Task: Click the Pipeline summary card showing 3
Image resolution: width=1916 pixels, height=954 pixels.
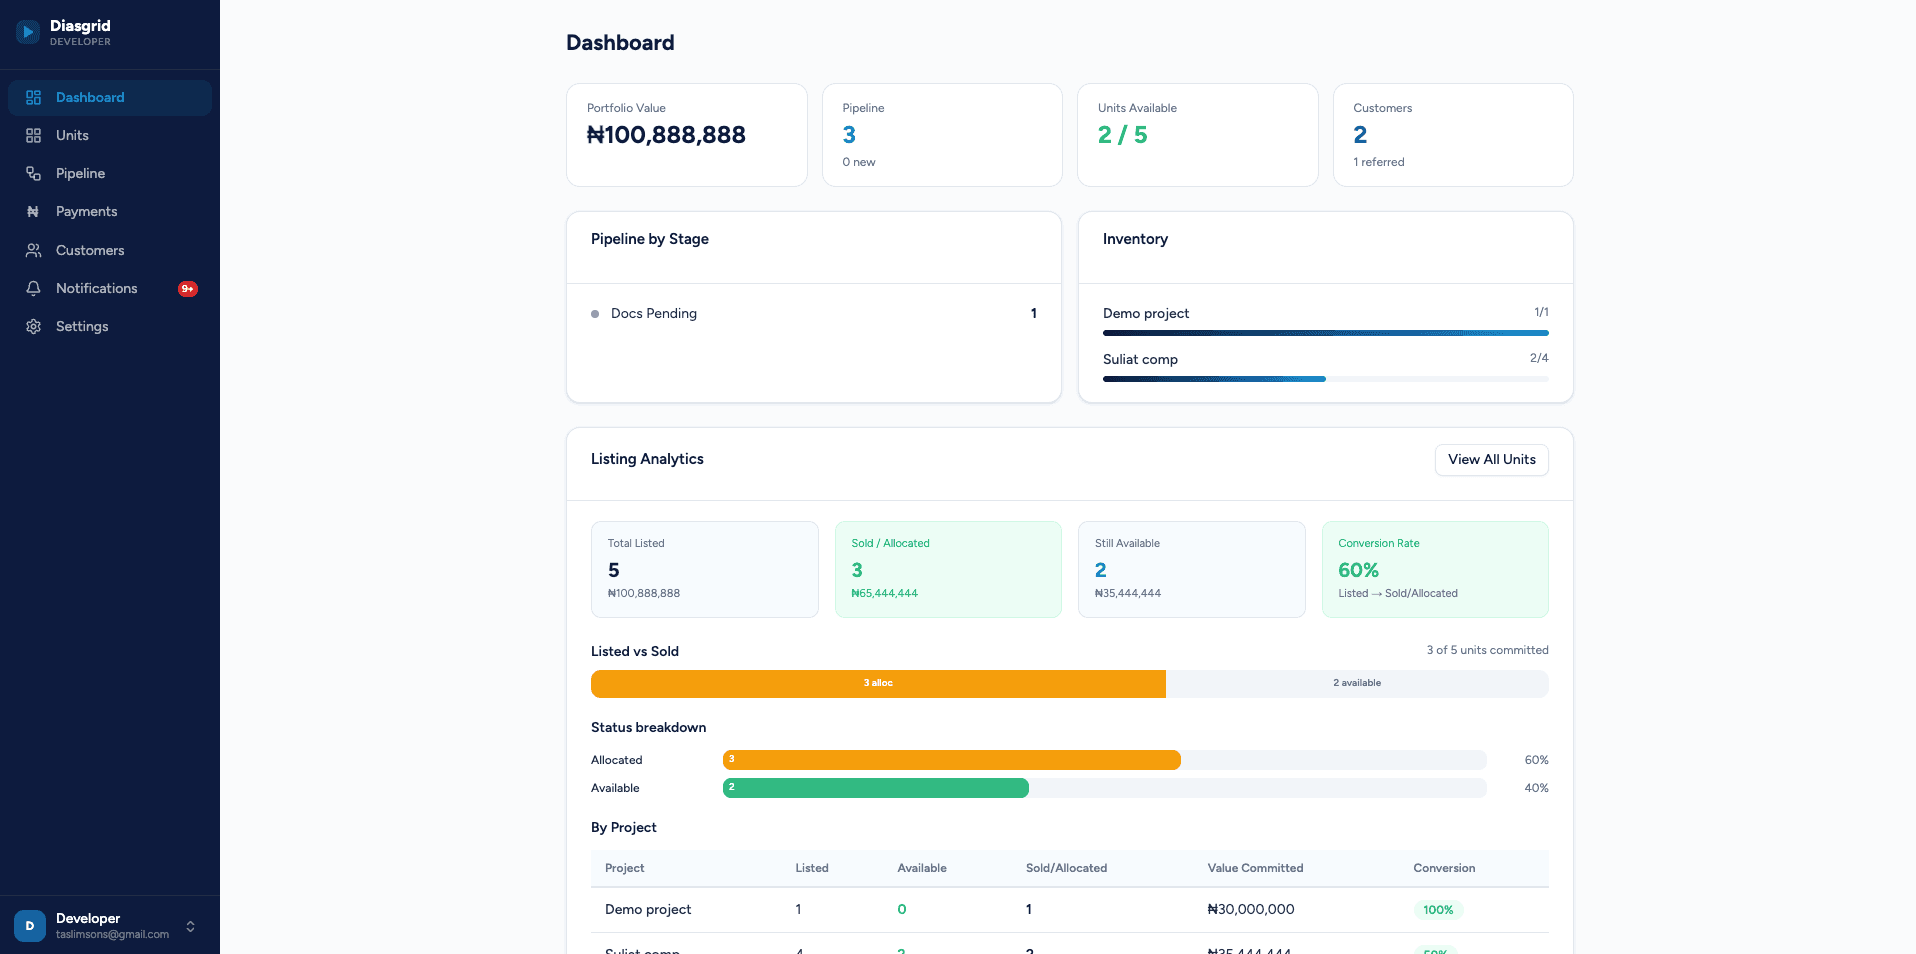Action: point(942,135)
